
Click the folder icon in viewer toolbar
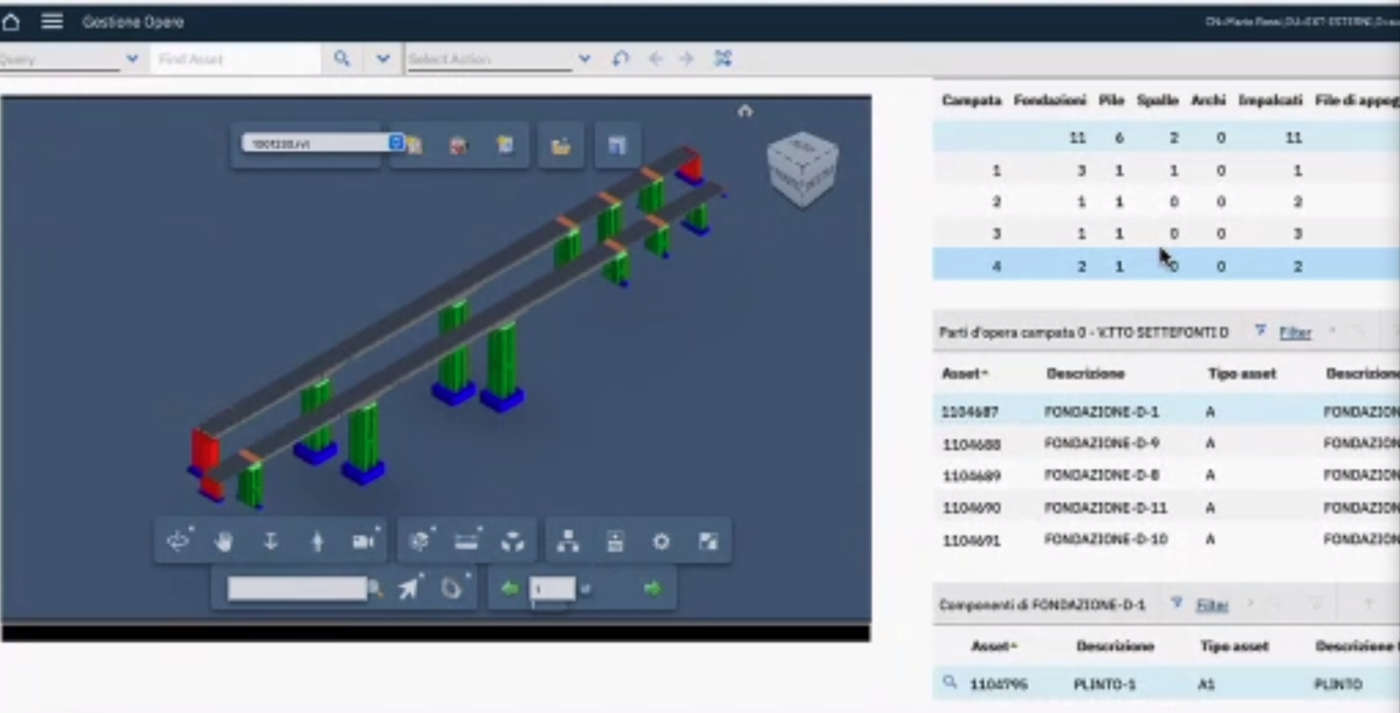click(x=561, y=146)
